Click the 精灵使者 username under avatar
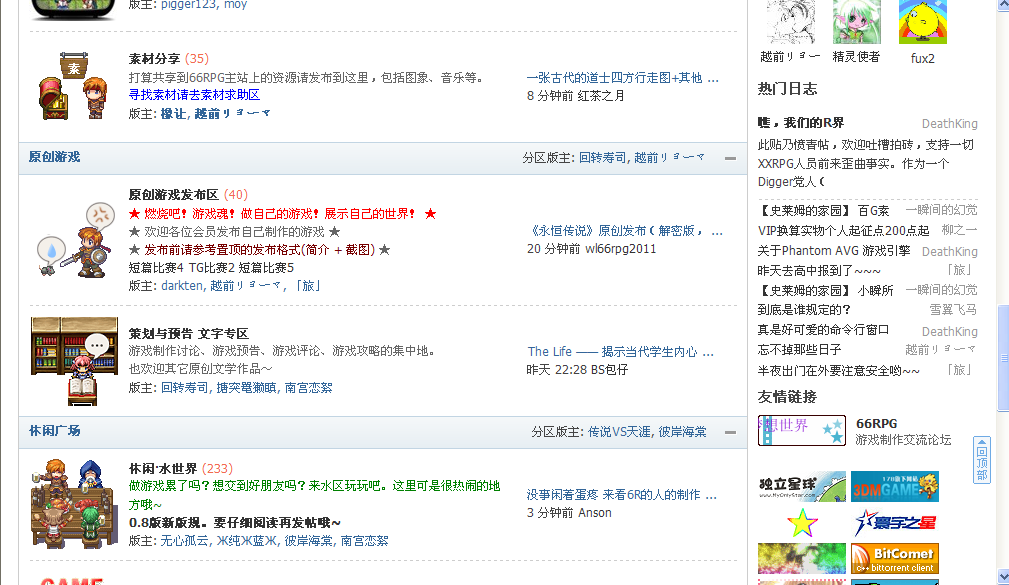Image resolution: width=1009 pixels, height=585 pixels. [x=856, y=57]
